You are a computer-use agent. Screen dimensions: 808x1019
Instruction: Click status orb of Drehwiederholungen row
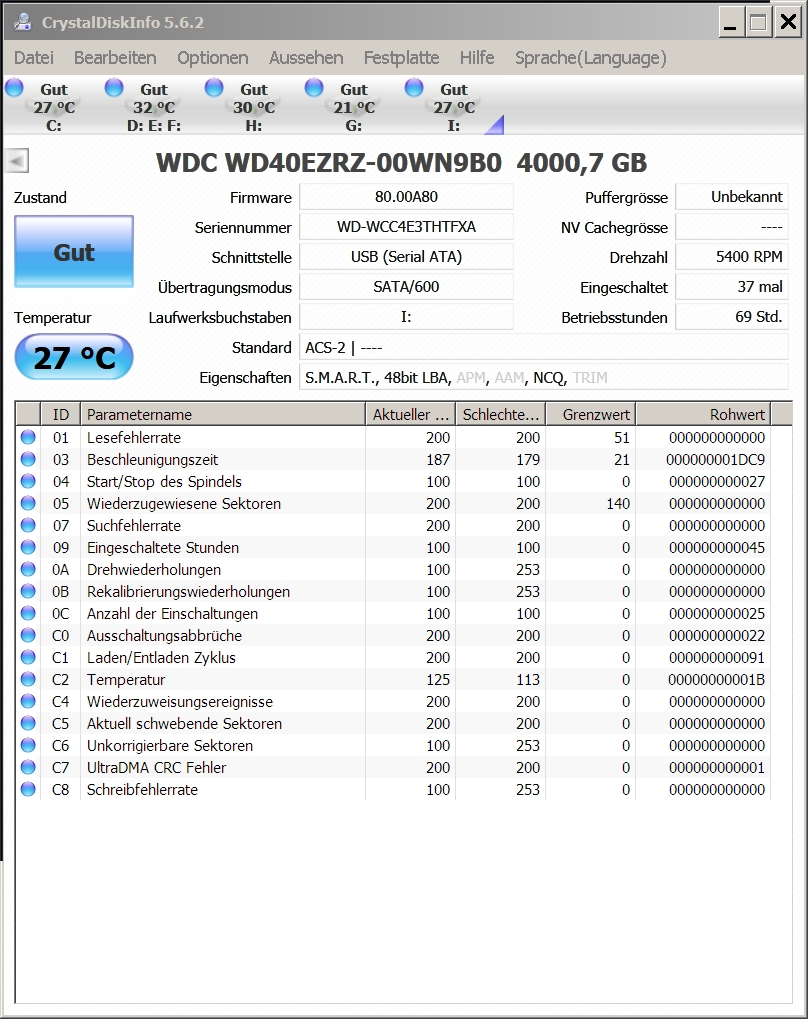coord(28,569)
